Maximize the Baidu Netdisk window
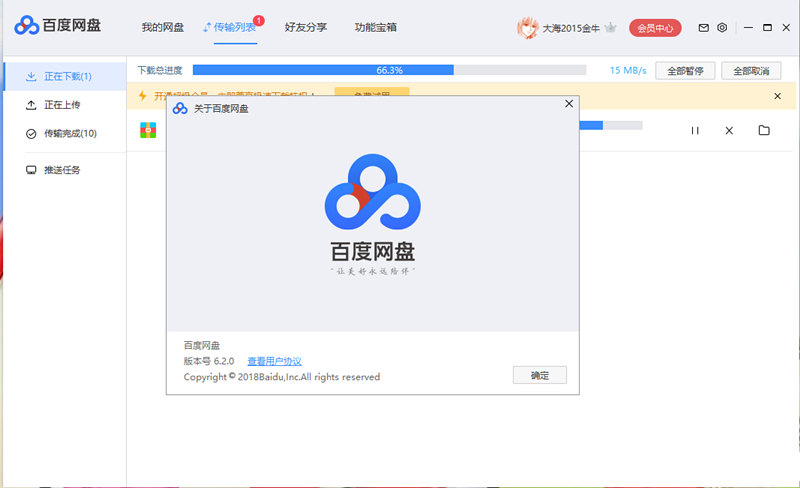 coord(767,28)
